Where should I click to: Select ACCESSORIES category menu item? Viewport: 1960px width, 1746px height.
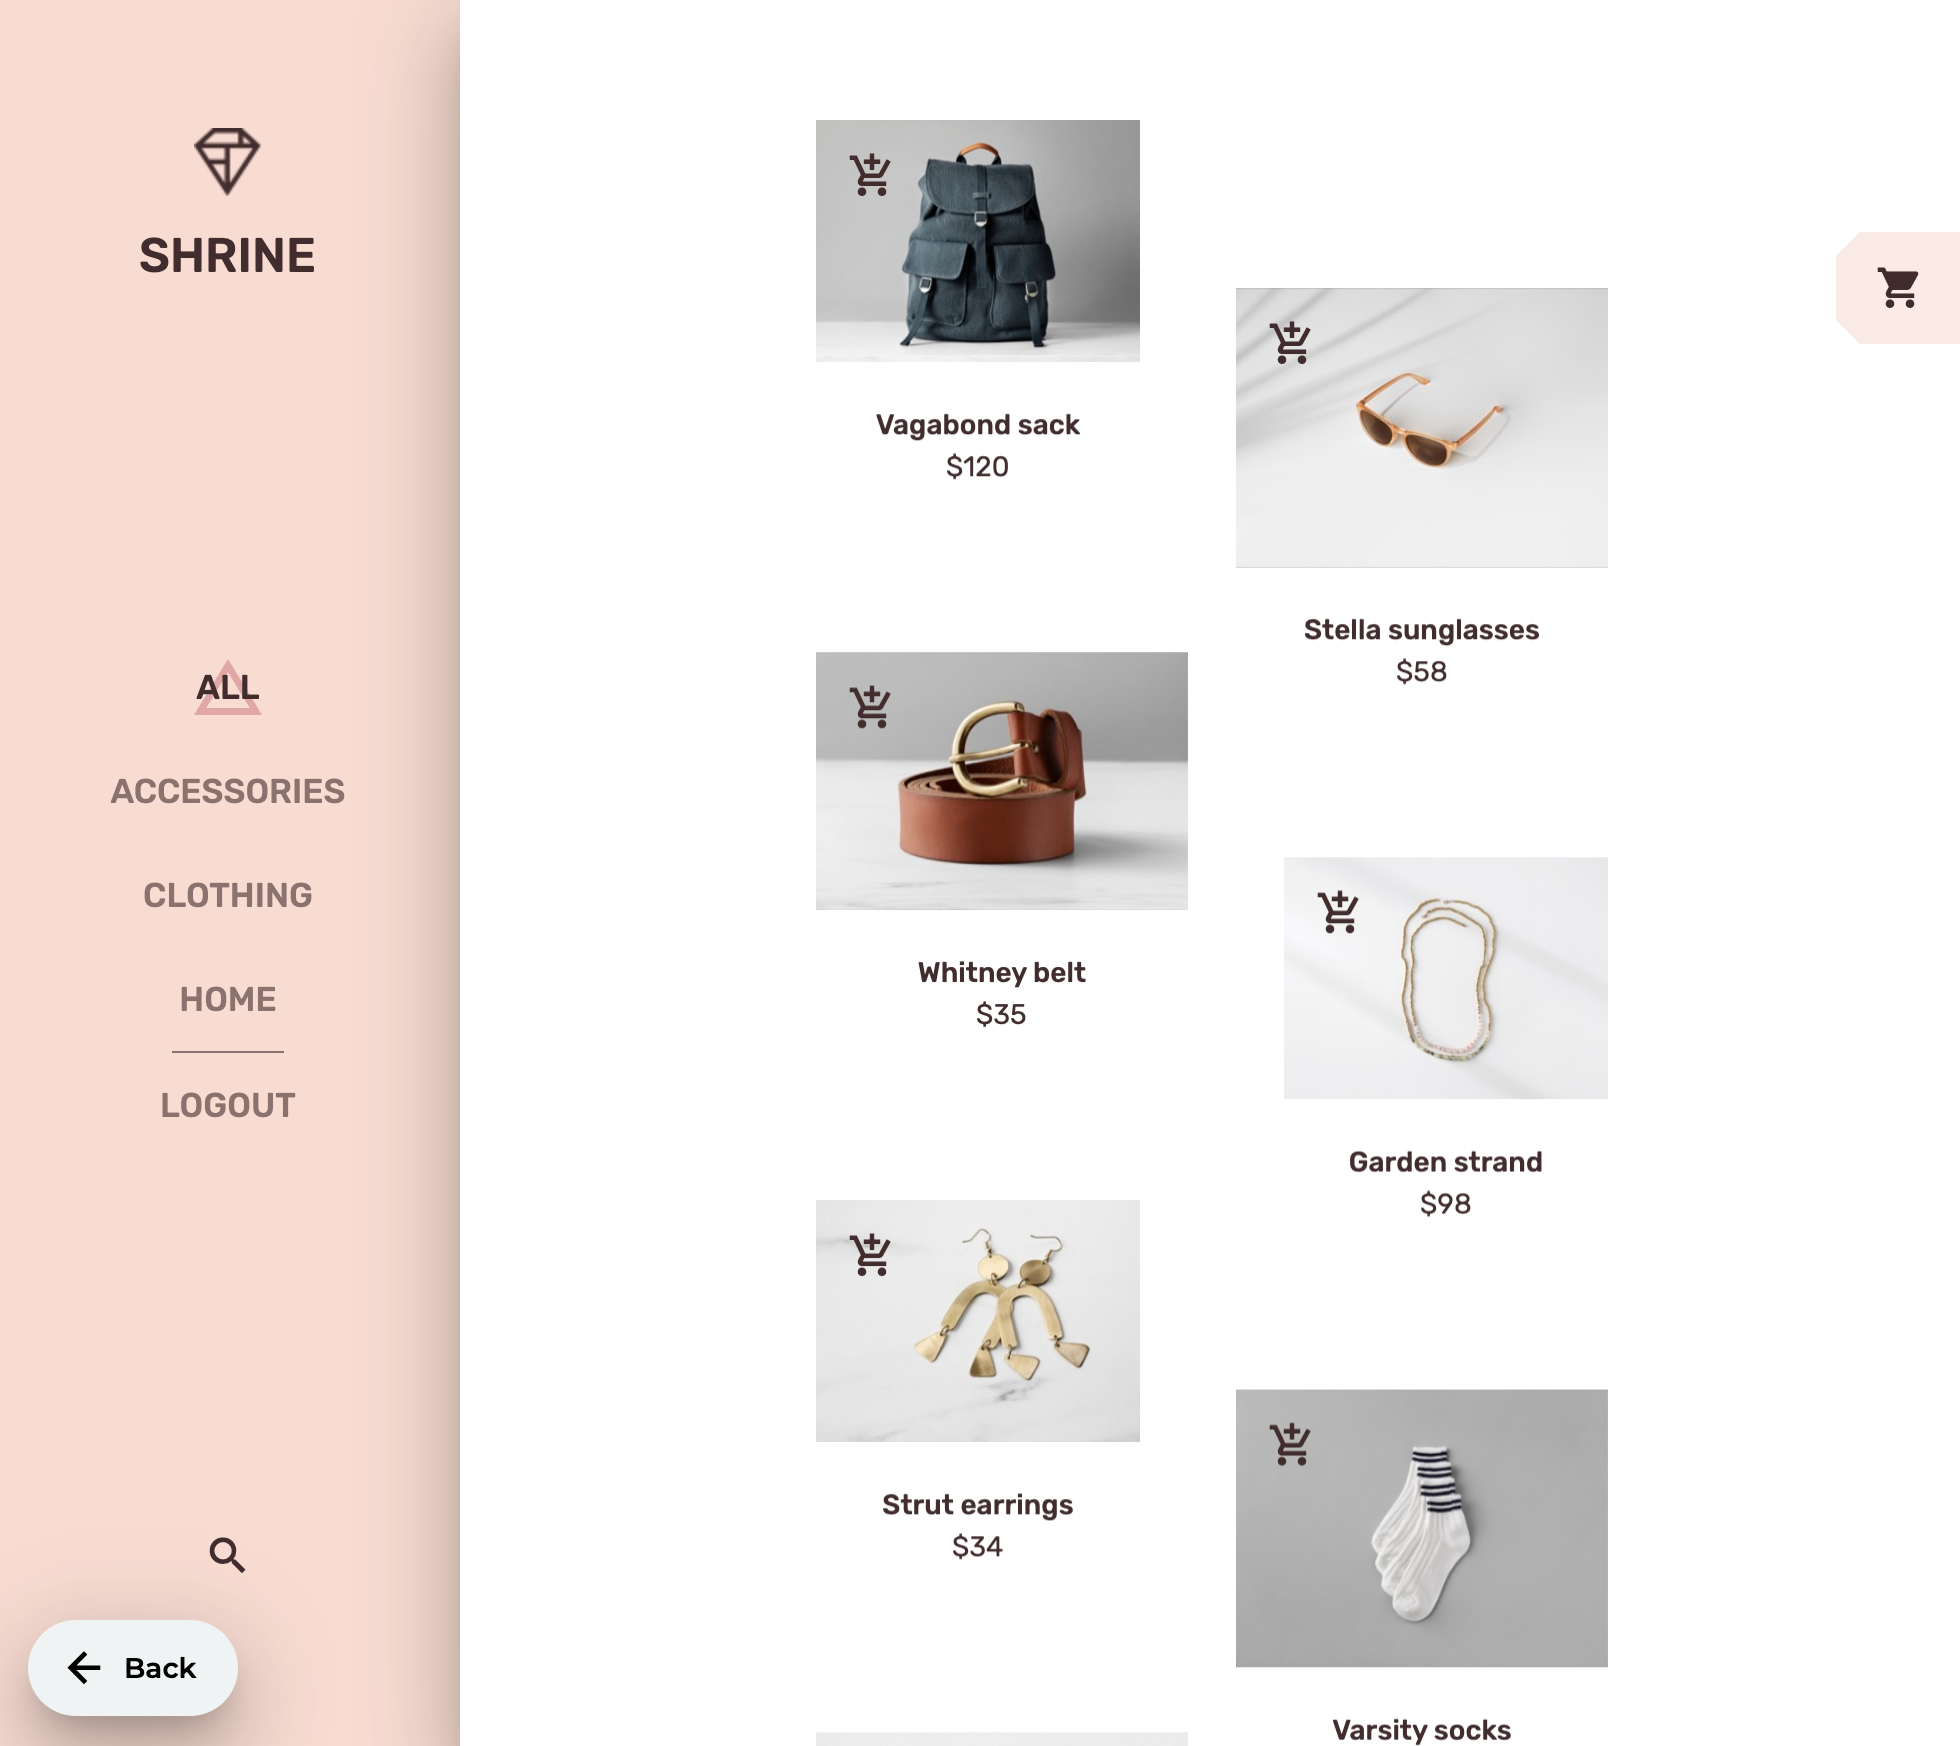[x=228, y=789]
